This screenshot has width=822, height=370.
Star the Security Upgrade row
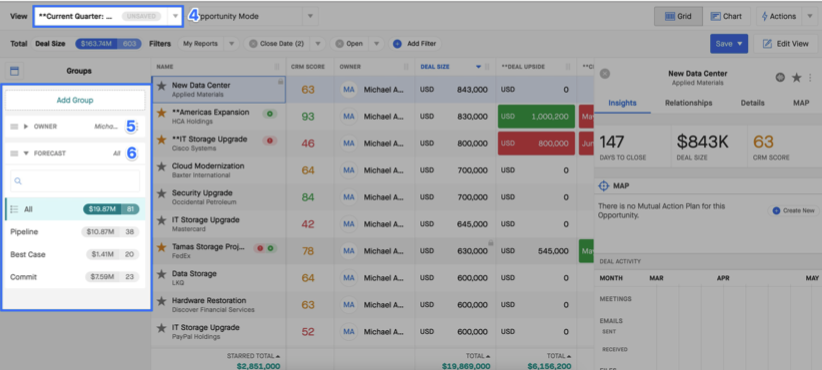(x=161, y=193)
